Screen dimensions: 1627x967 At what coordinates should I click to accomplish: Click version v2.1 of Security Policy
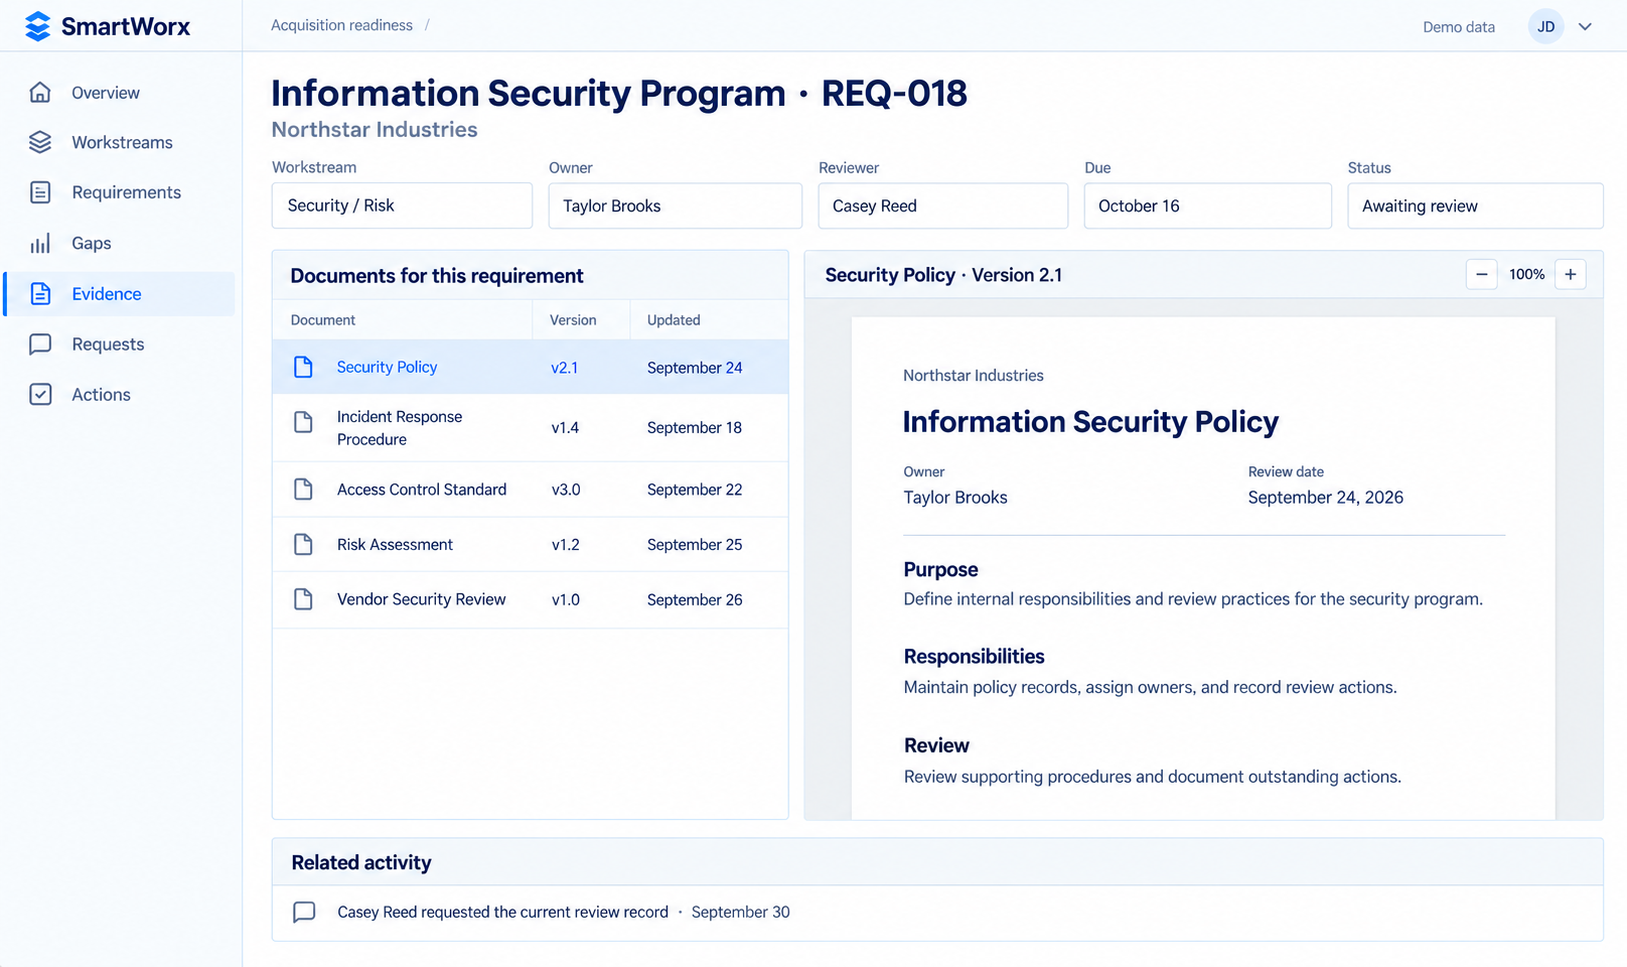(x=564, y=367)
